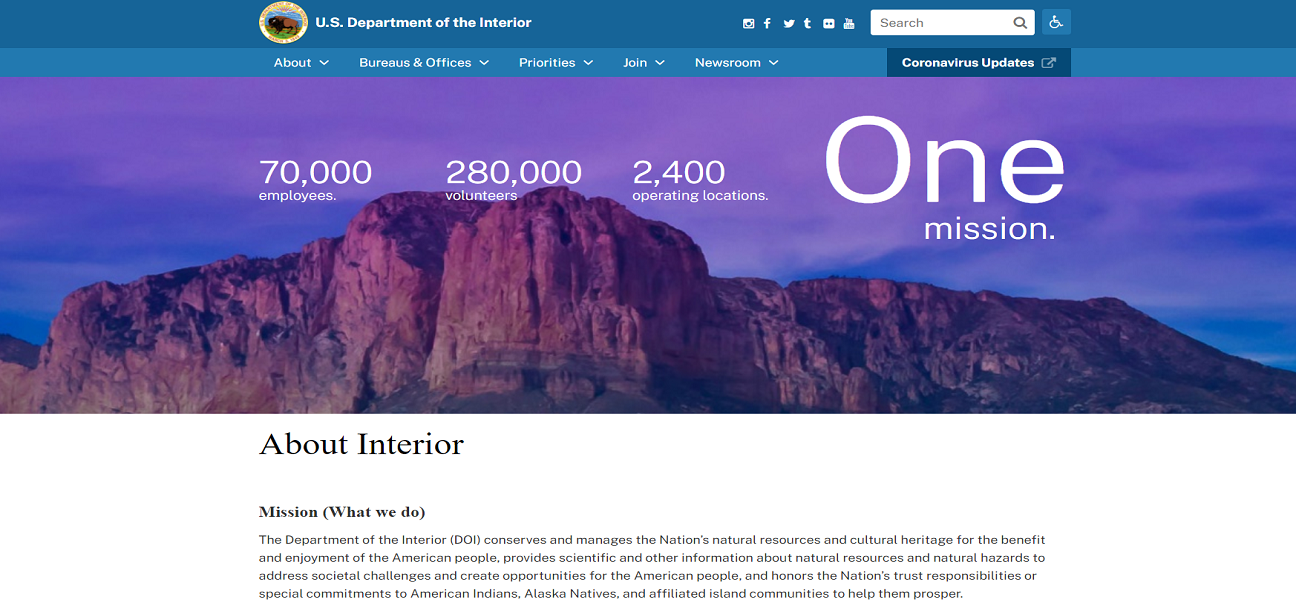
Task: Open the Newsroom dropdown chevron
Action: [773, 62]
